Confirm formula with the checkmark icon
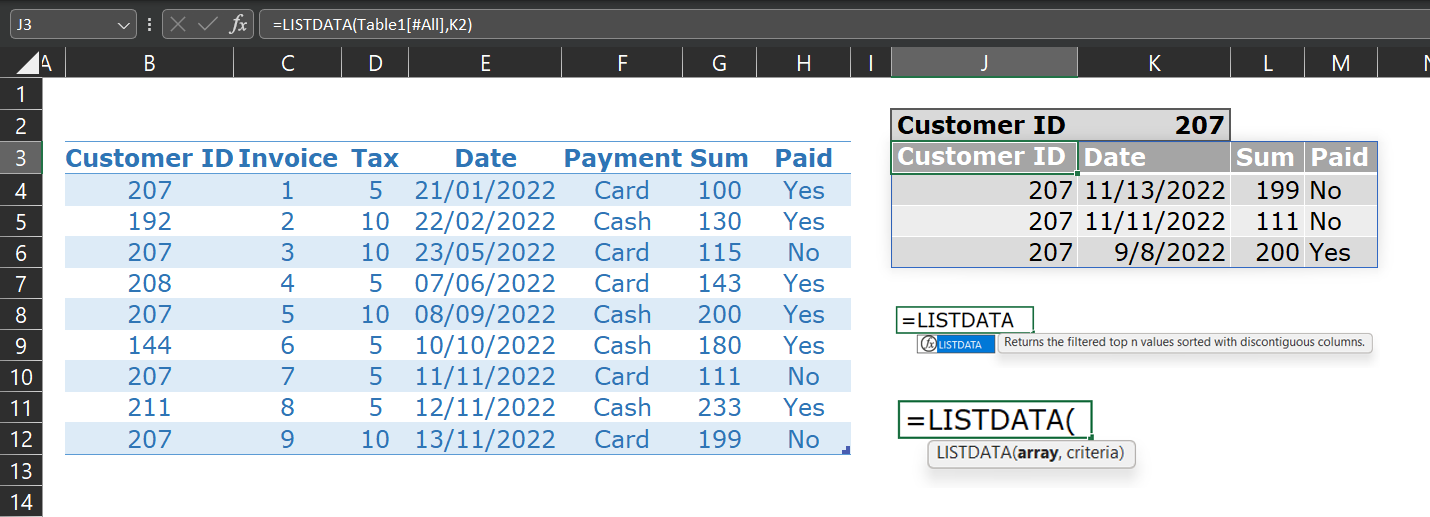This screenshot has width=1430, height=517. (x=208, y=25)
